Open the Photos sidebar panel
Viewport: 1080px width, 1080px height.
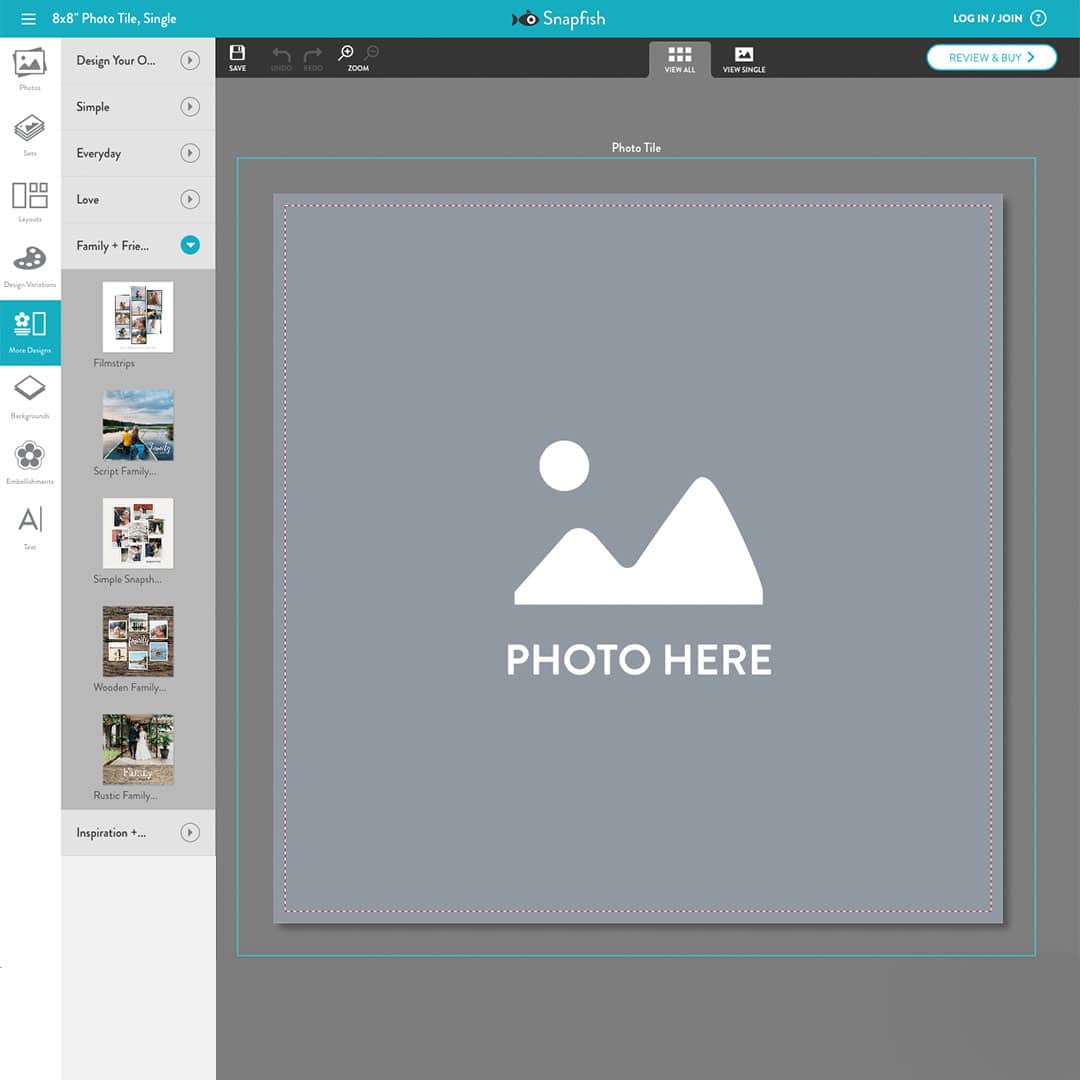pyautogui.click(x=30, y=69)
